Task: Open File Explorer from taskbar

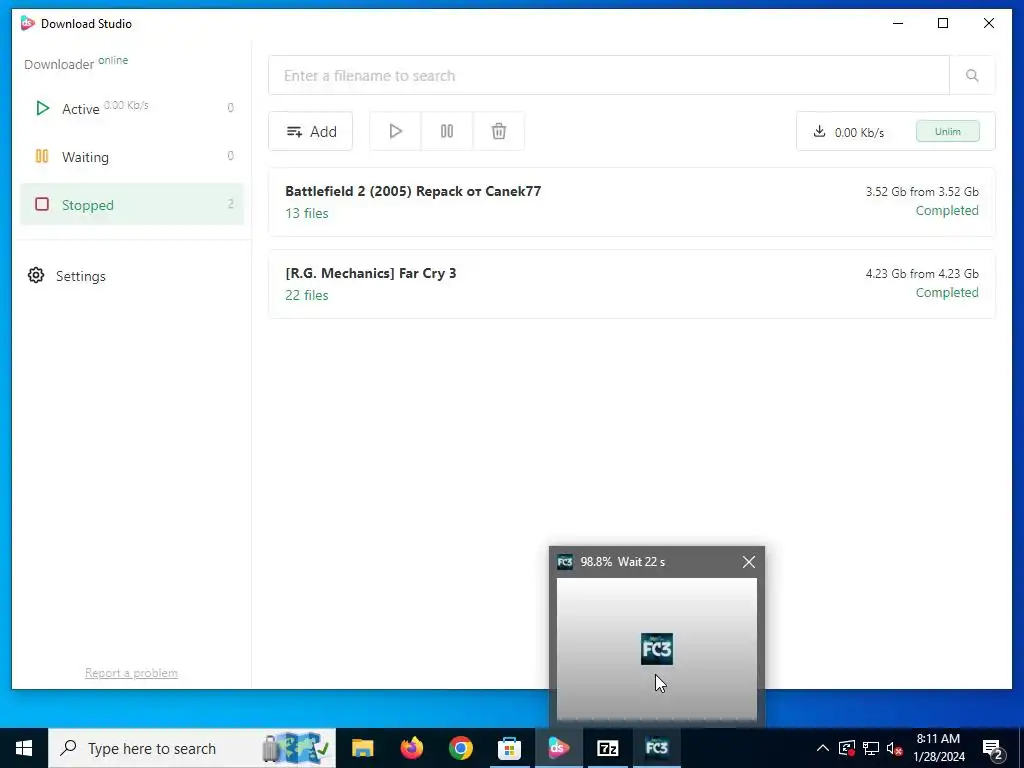Action: 362,748
